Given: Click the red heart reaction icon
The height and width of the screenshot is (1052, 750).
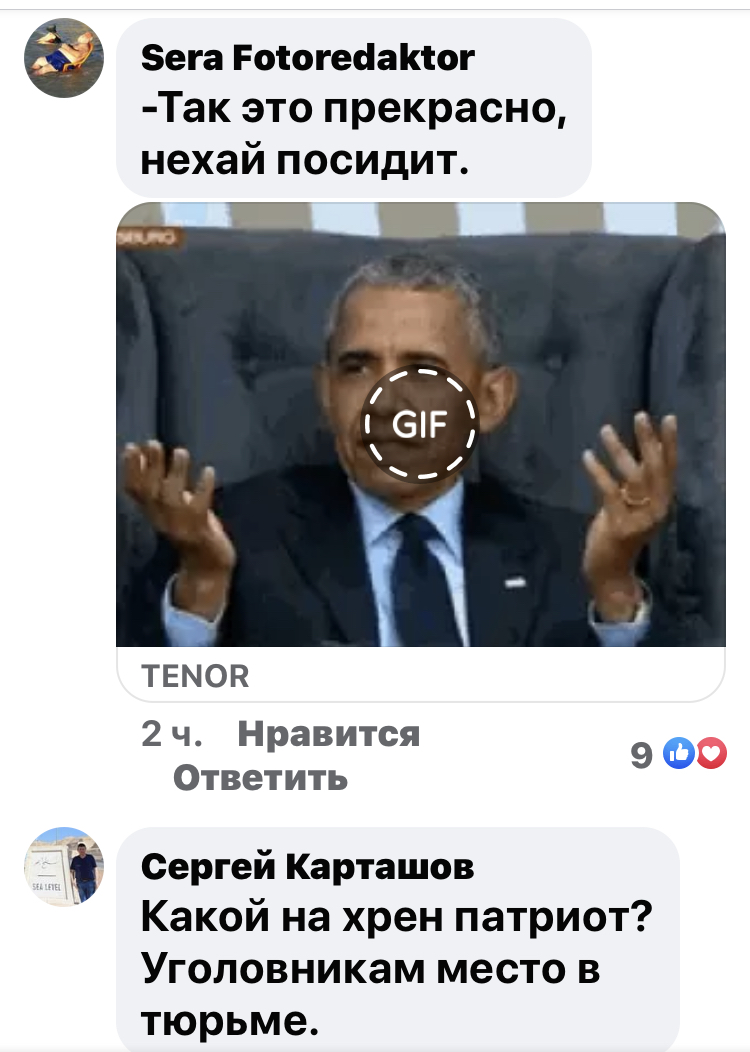Looking at the screenshot, I should (712, 753).
